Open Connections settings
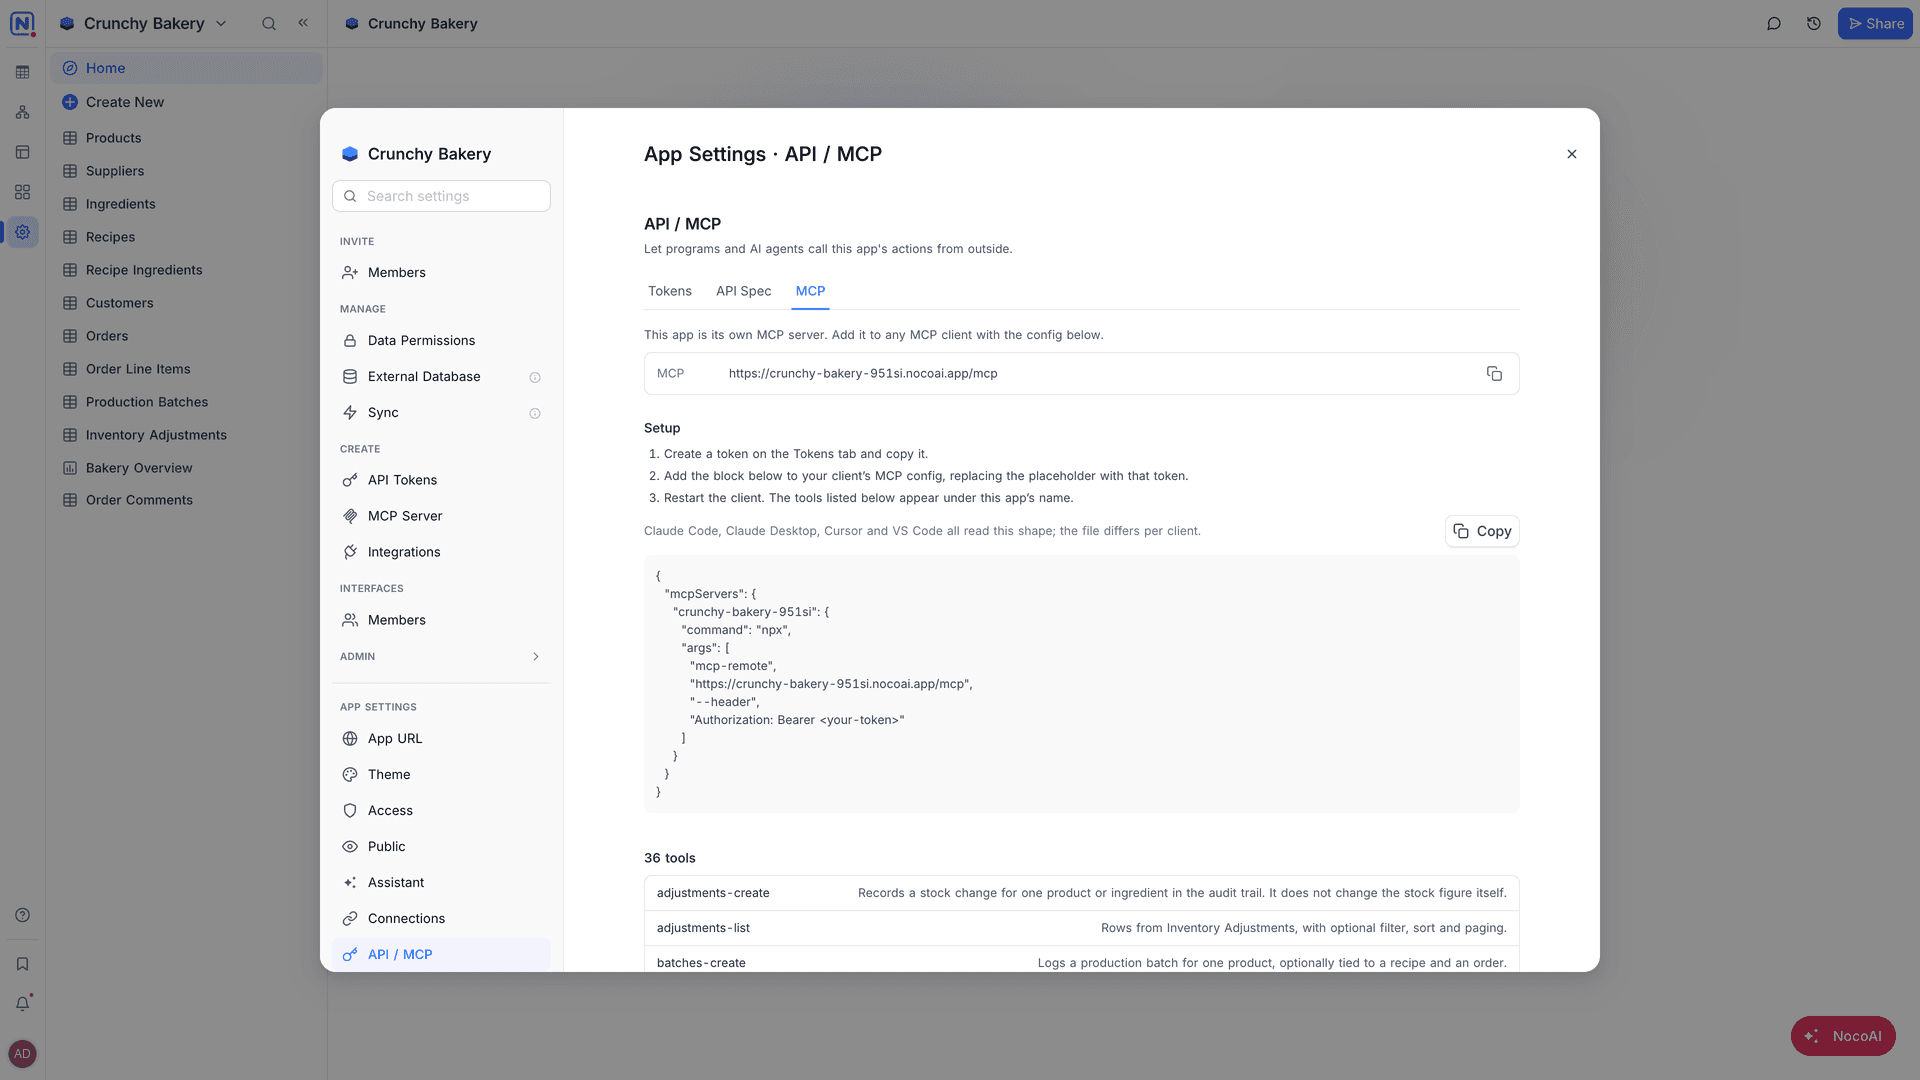Image resolution: width=1920 pixels, height=1080 pixels. tap(441, 918)
